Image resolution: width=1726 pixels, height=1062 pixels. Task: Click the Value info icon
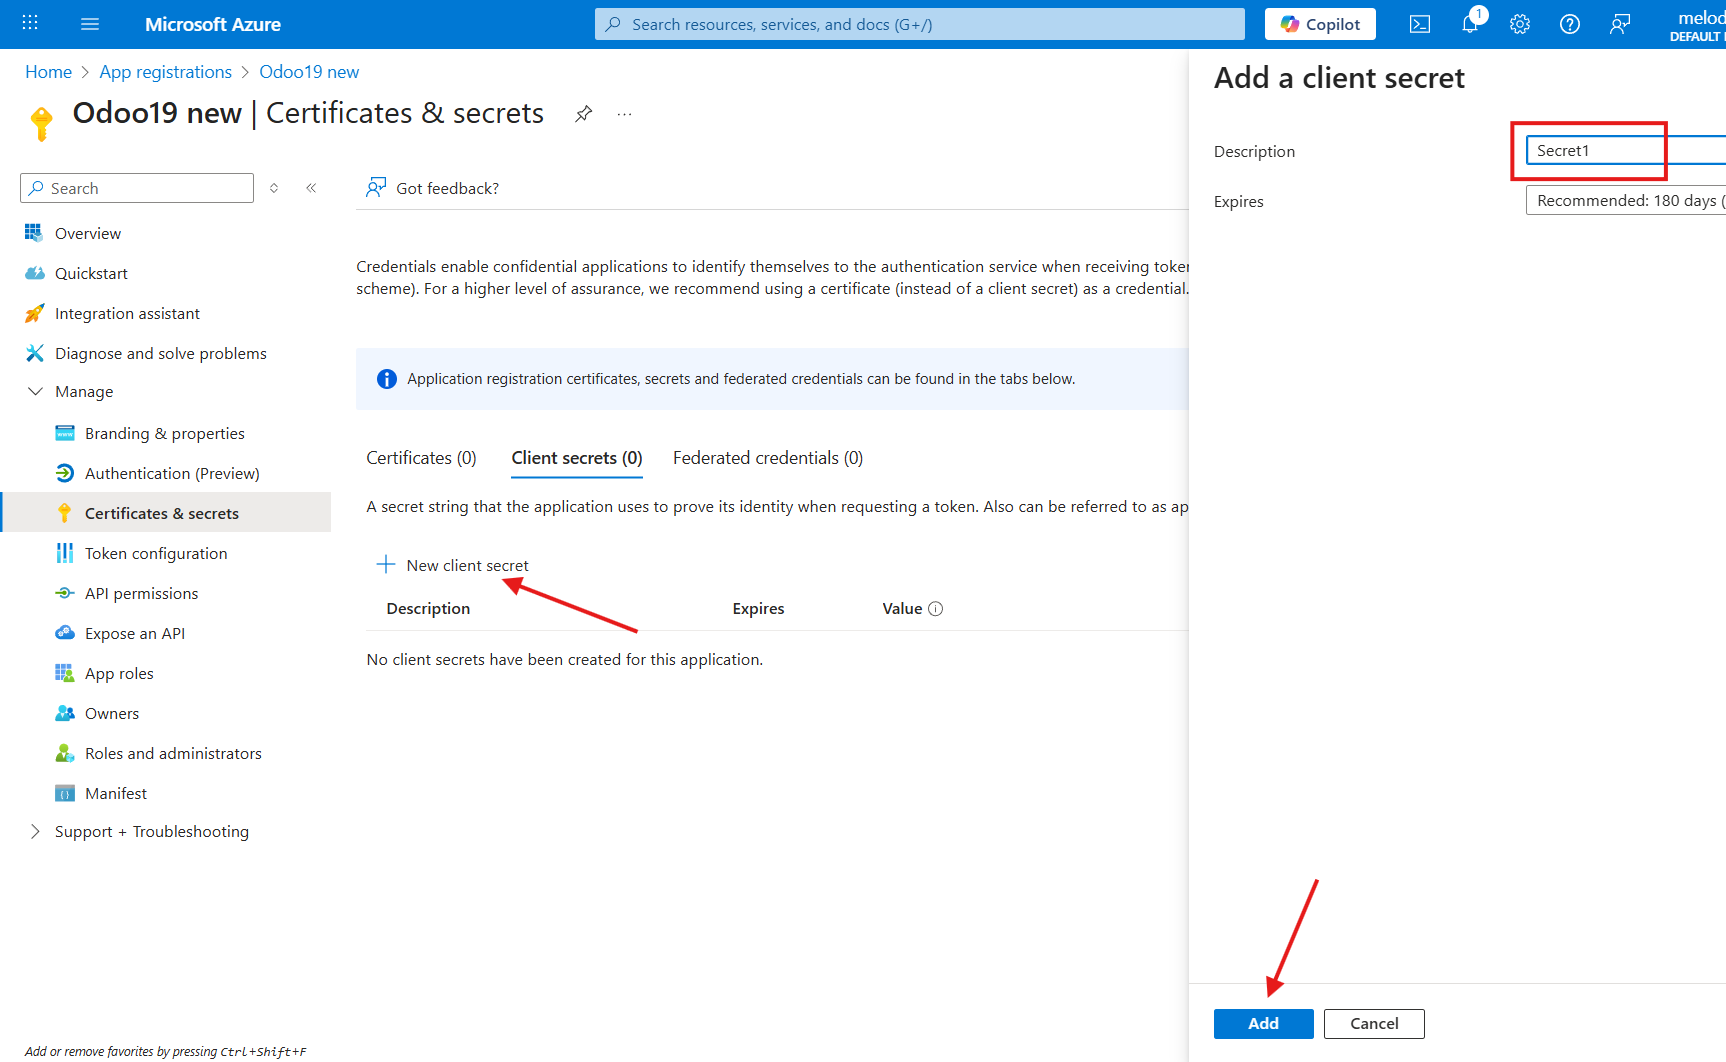pyautogui.click(x=935, y=609)
